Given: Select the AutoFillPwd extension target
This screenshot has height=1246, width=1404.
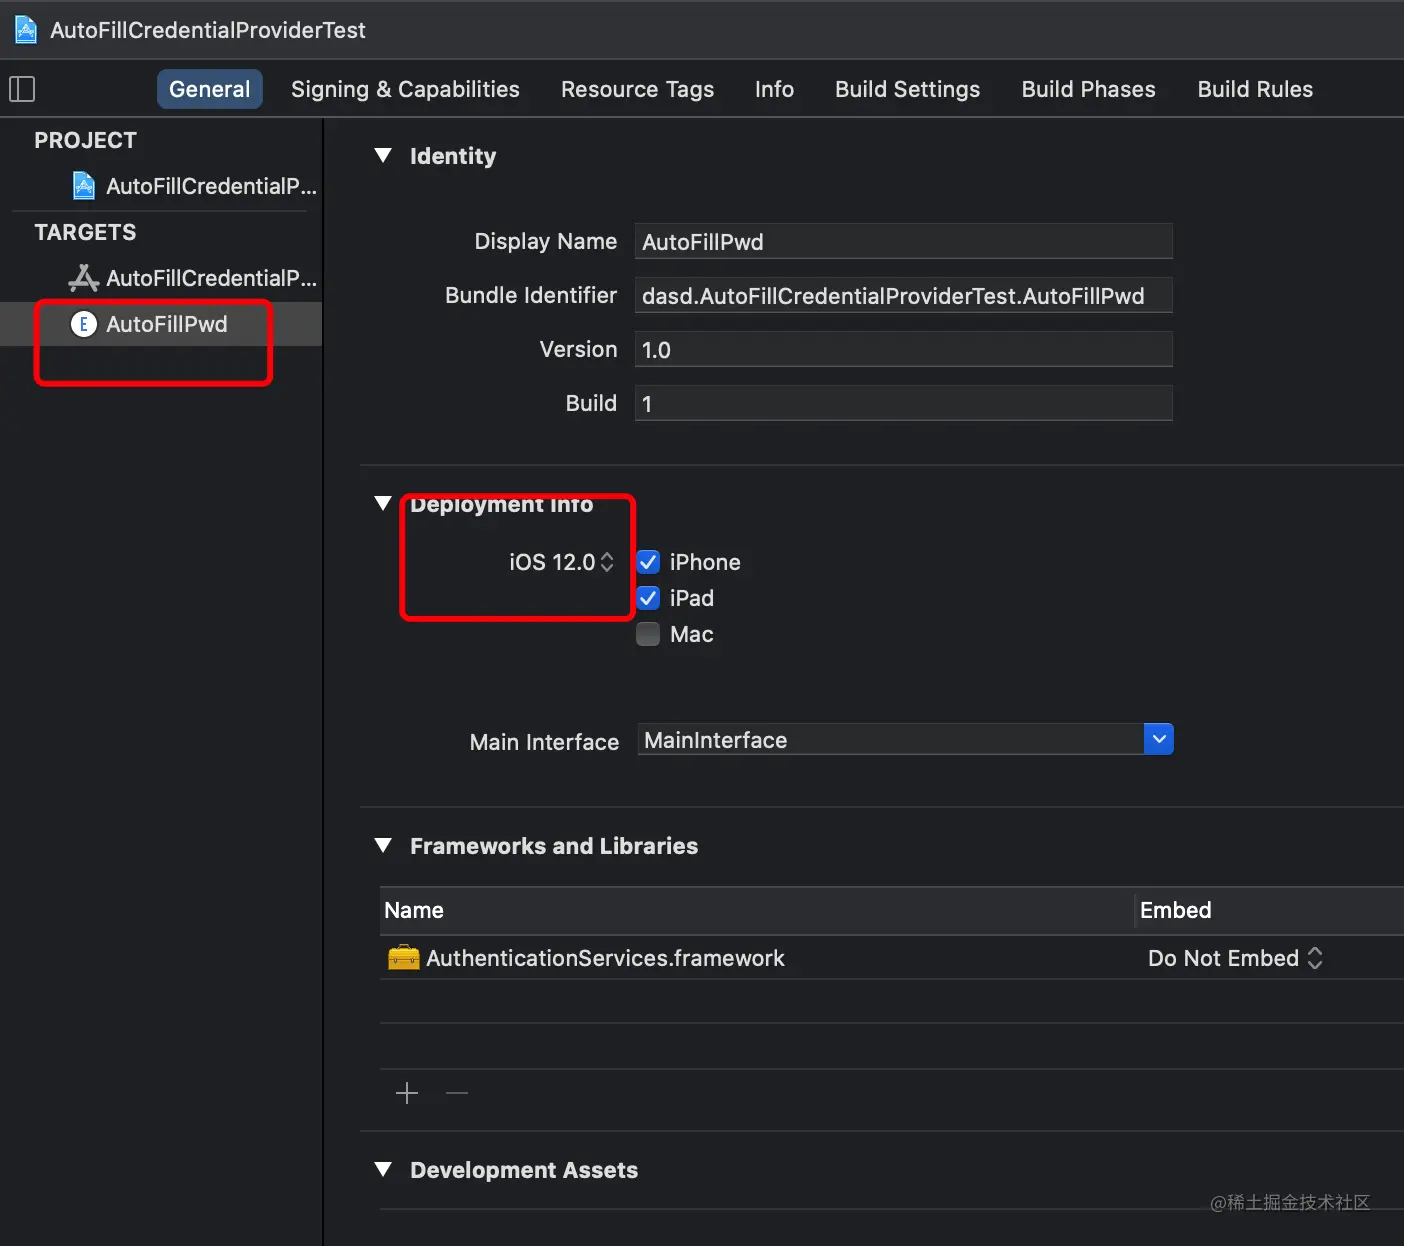Looking at the screenshot, I should click(x=161, y=324).
